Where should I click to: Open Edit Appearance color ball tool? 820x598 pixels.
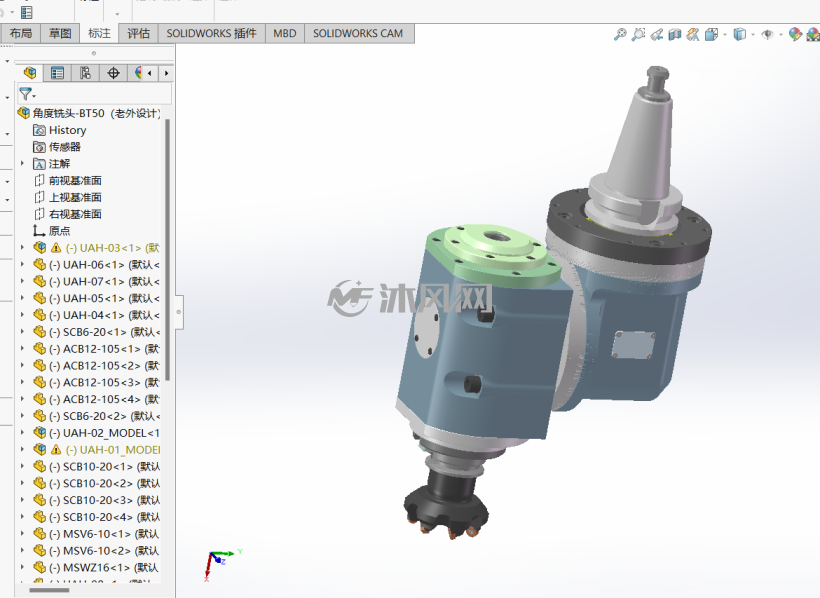click(795, 35)
